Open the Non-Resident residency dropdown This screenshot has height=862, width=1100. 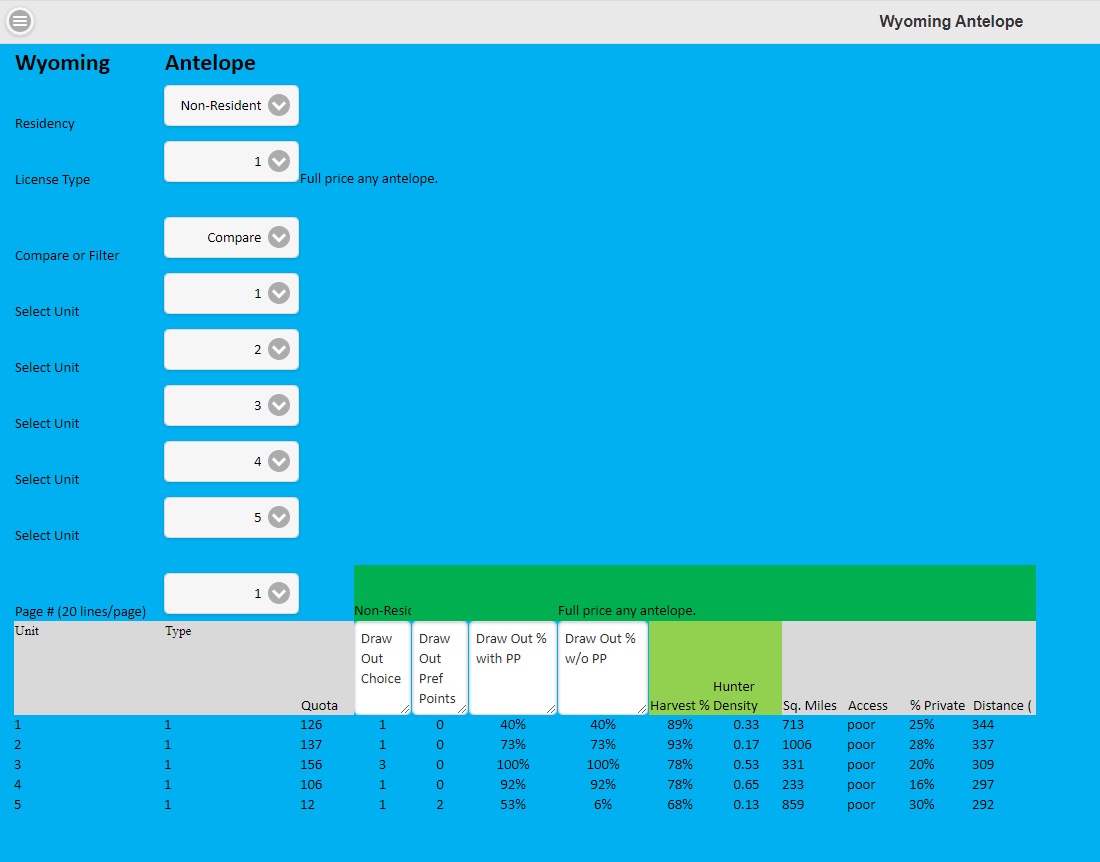coord(232,106)
